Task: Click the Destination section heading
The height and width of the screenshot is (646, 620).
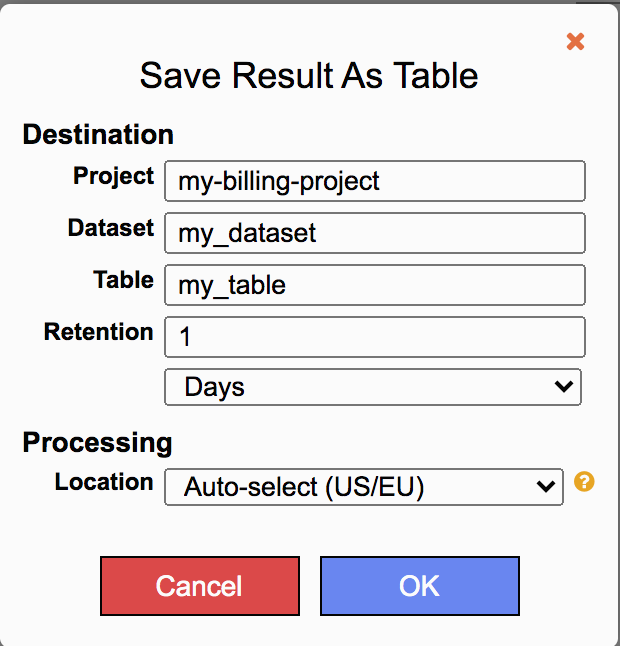Action: click(98, 134)
